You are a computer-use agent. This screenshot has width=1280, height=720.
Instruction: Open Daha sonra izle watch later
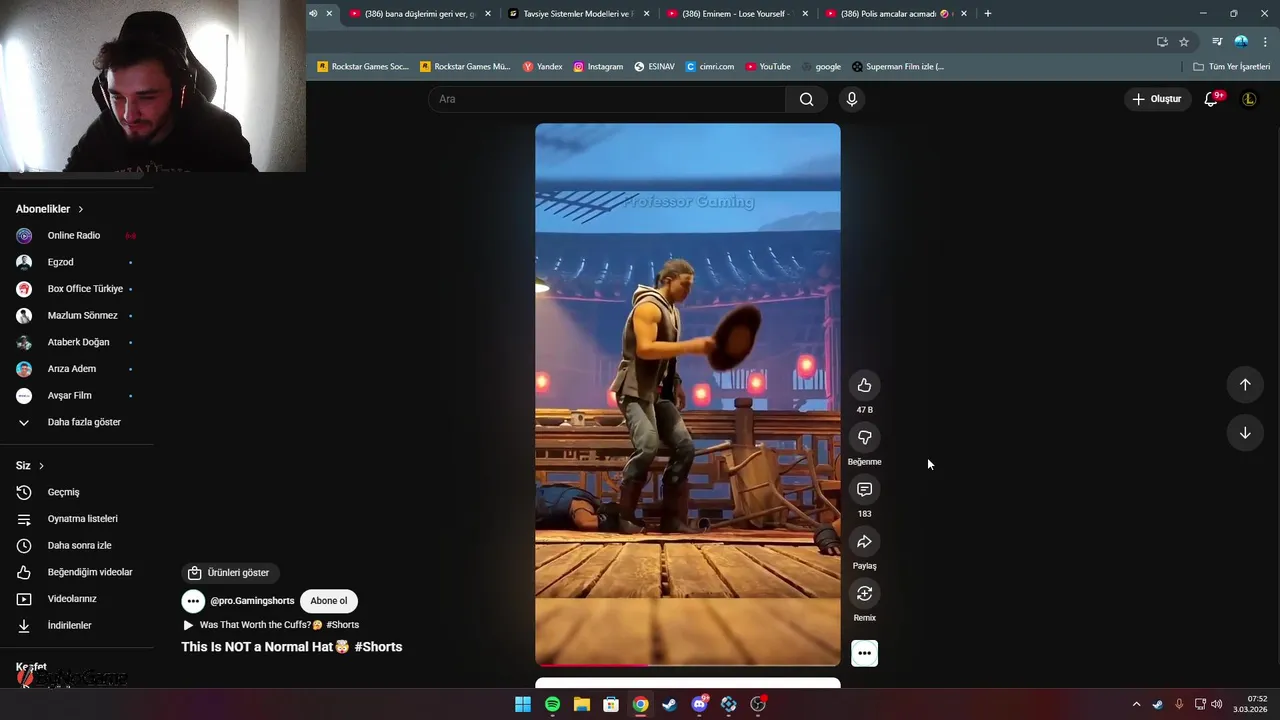pos(77,546)
